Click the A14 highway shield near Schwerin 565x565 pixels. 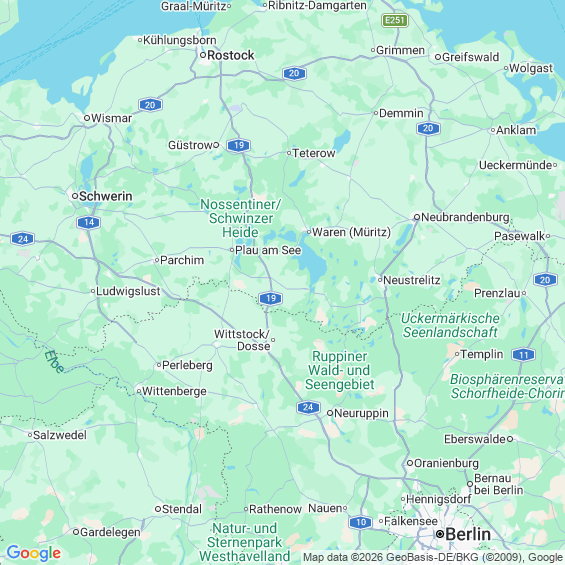89,222
